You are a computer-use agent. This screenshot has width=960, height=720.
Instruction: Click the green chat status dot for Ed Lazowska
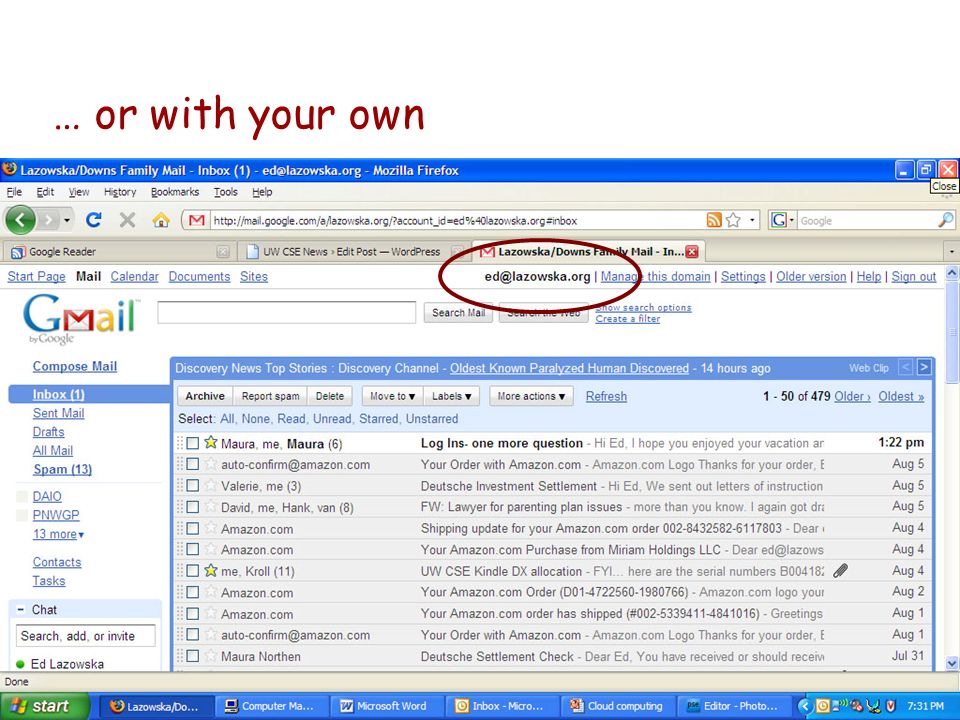click(x=20, y=664)
